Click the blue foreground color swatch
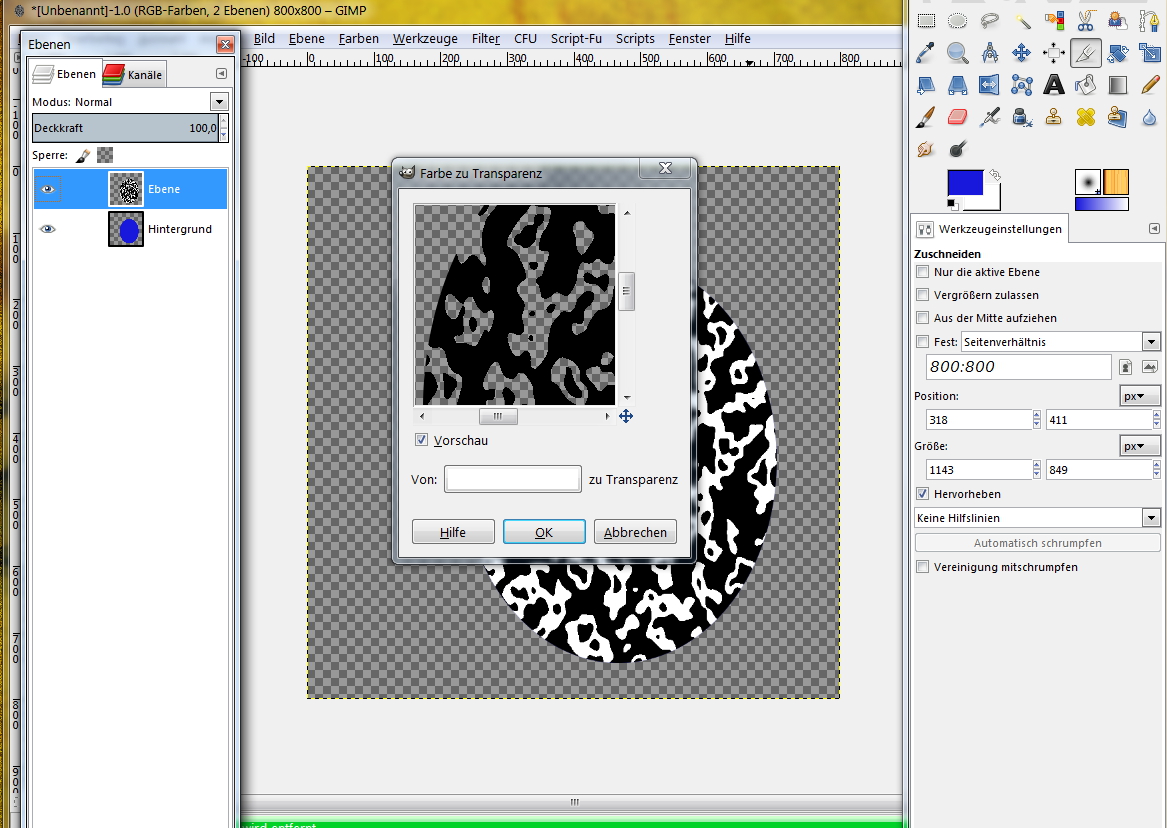 pos(965,182)
